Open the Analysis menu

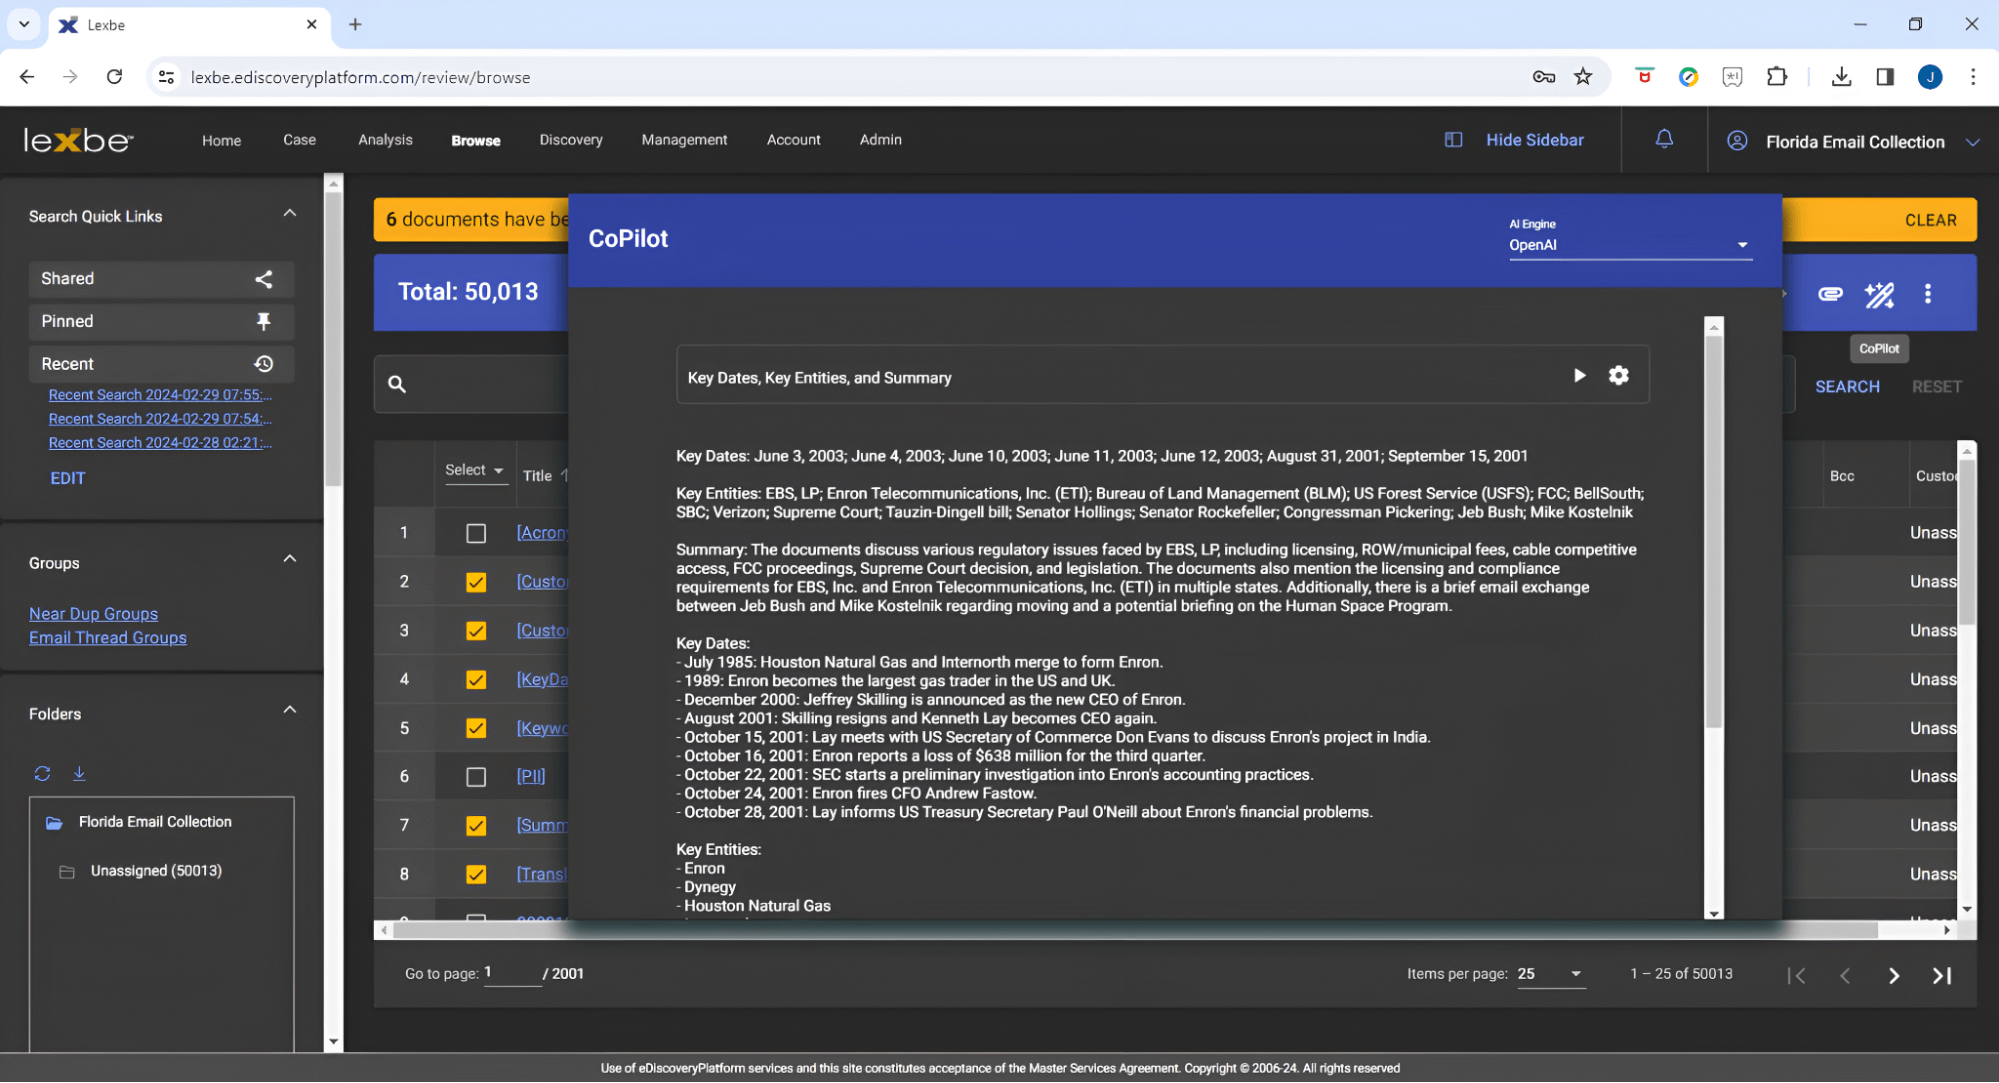(x=385, y=140)
